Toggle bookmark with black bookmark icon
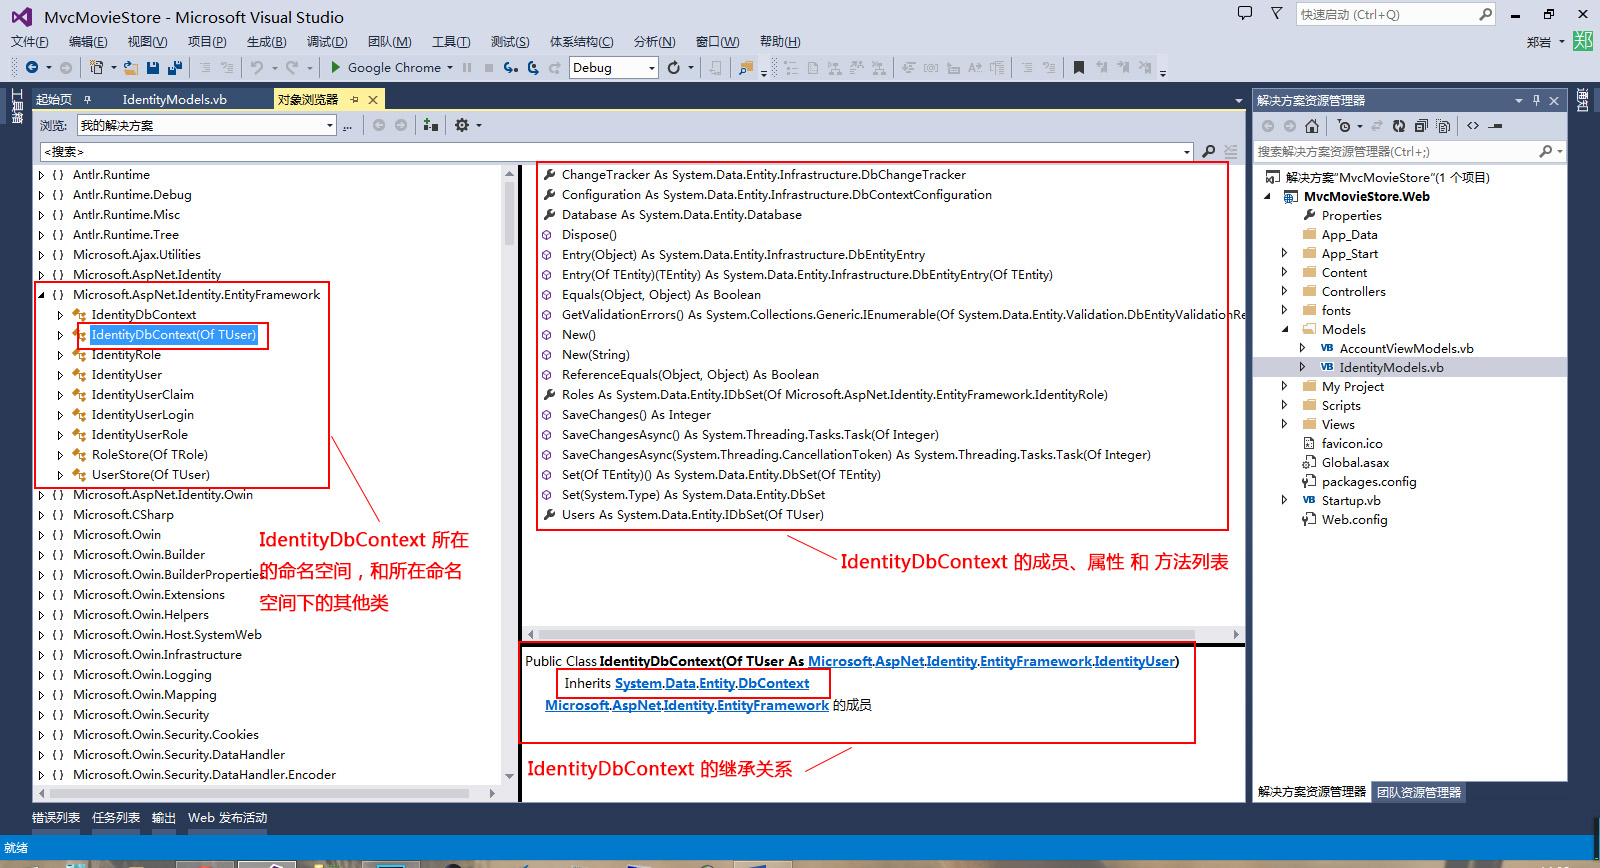Screen dimensions: 1600x868 (1078, 67)
